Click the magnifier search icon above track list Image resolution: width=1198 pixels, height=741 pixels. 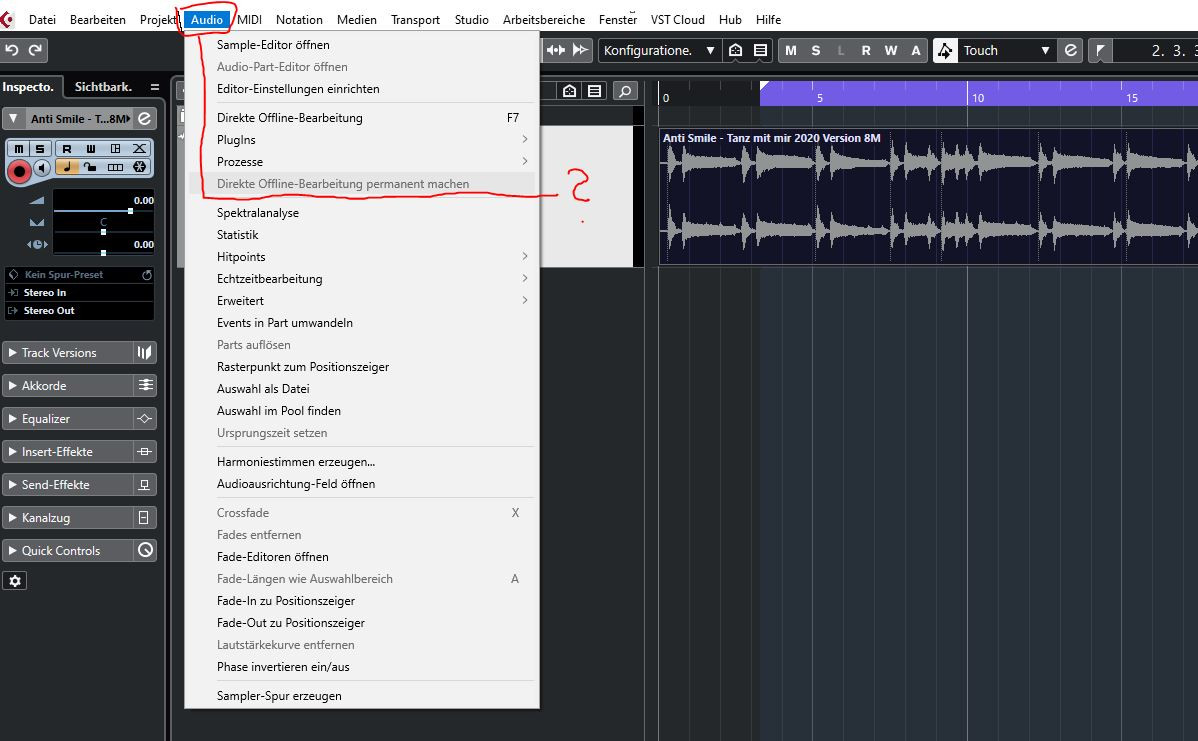tap(625, 91)
